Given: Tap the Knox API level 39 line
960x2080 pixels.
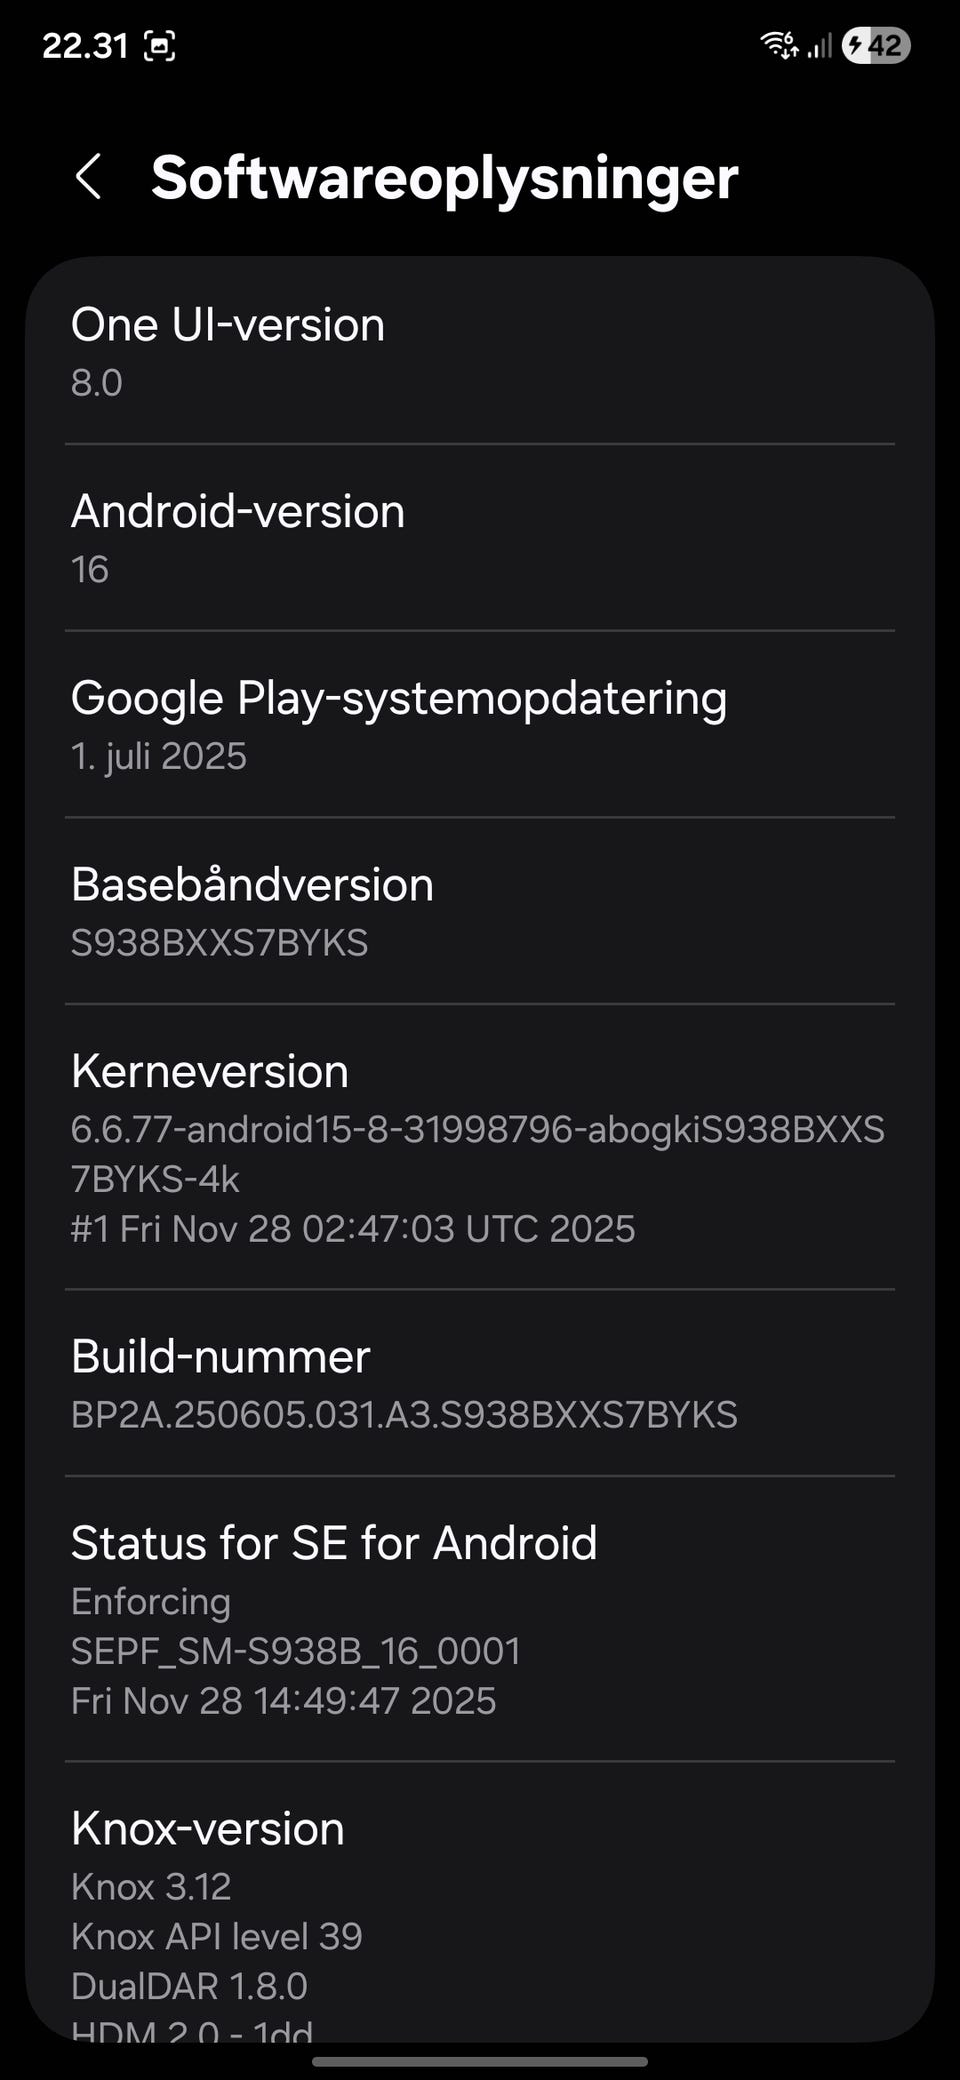Looking at the screenshot, I should tap(216, 1936).
